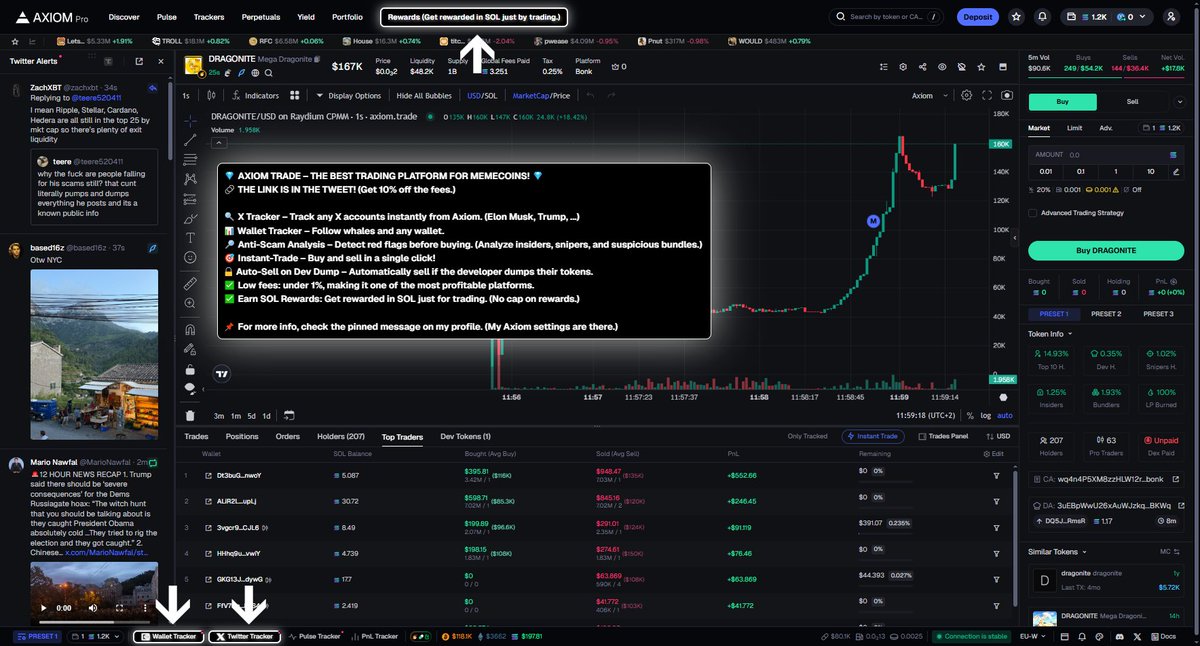Click Hide All Bubbles
The image size is (1200, 646).
(x=424, y=96)
